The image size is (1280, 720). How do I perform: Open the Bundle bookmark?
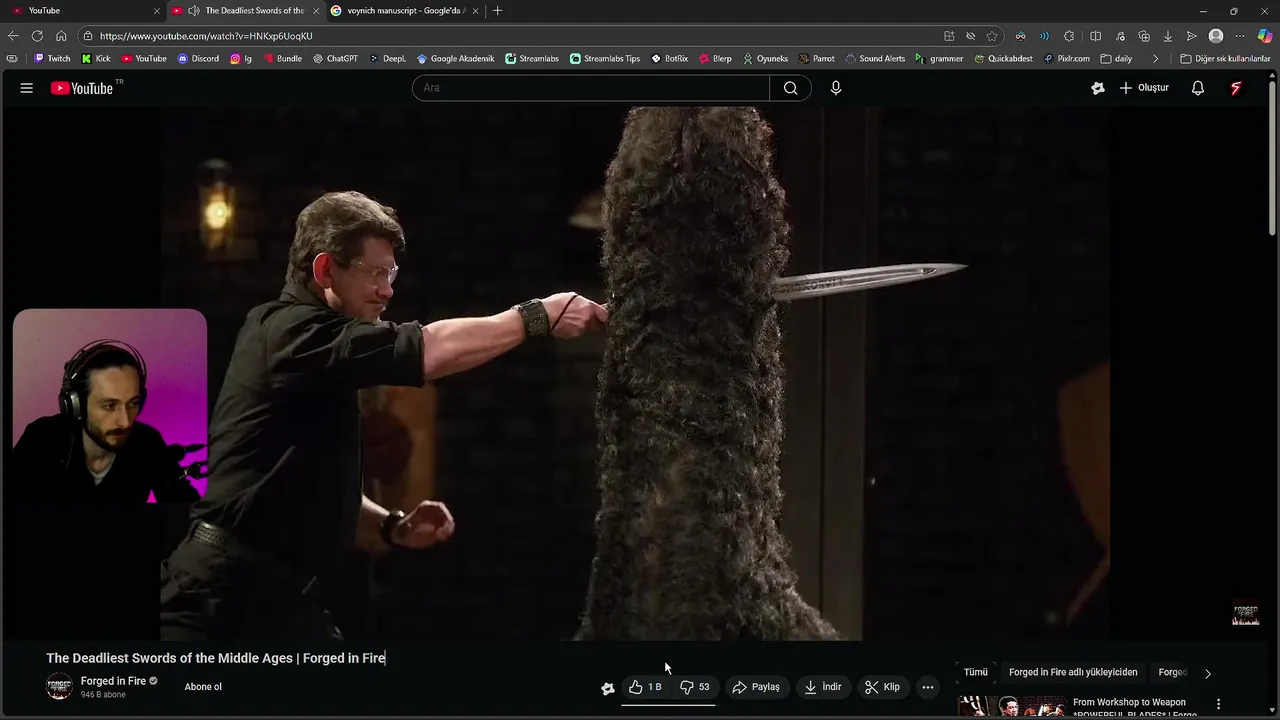click(282, 59)
